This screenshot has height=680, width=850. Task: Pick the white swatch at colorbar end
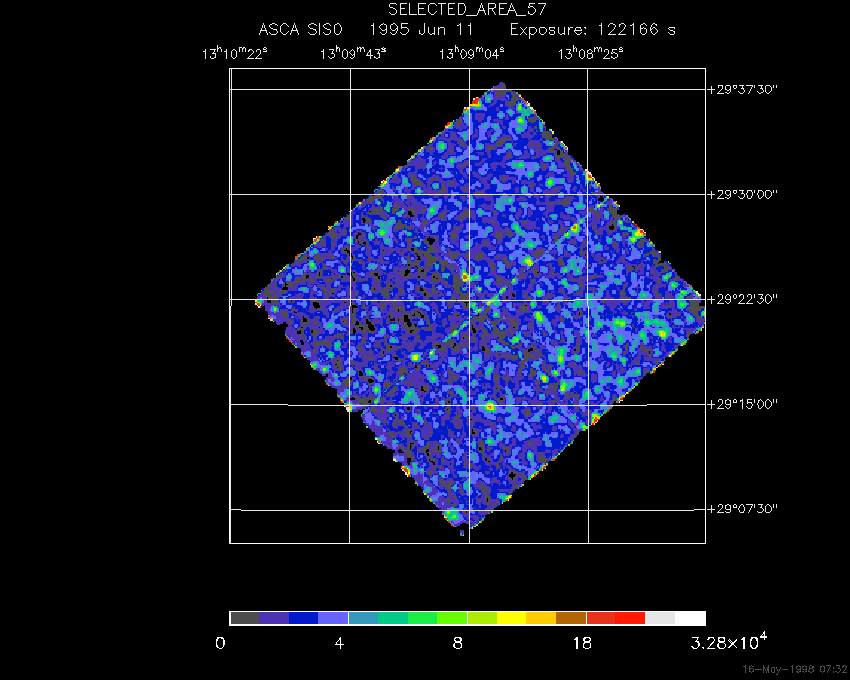click(x=690, y=618)
